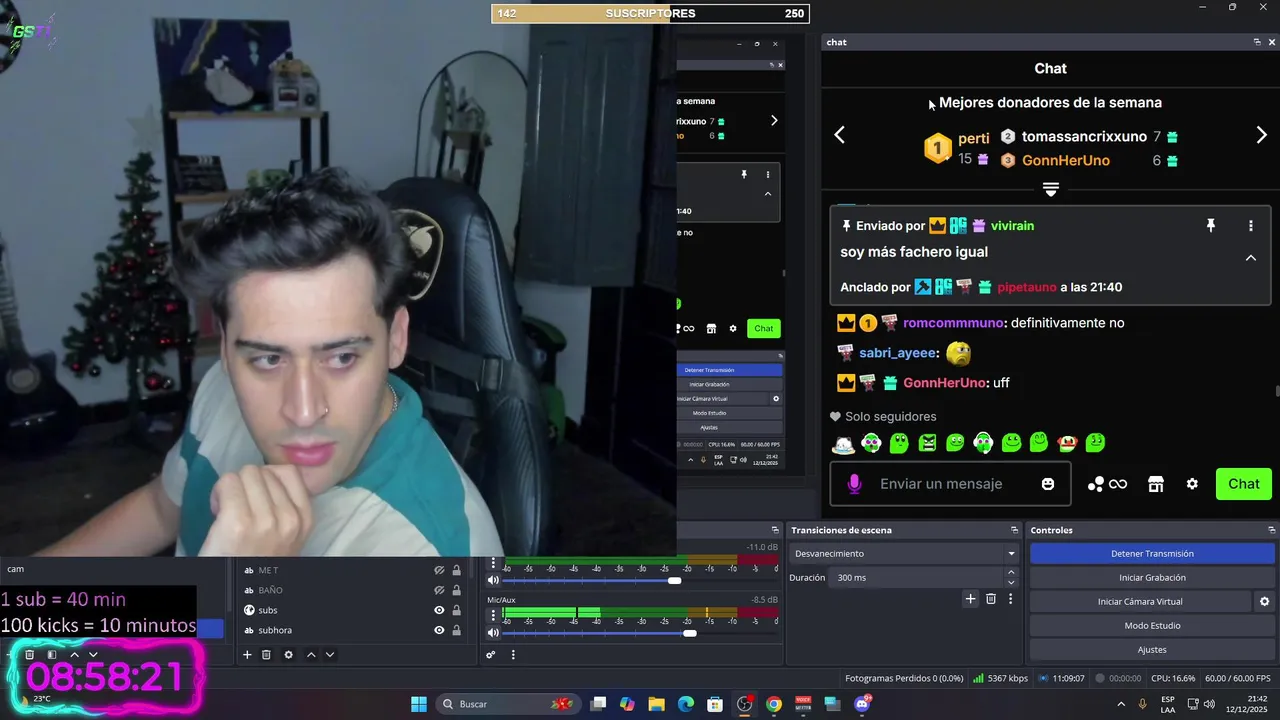Move the selected source up
The image size is (1280, 720).
(x=311, y=655)
